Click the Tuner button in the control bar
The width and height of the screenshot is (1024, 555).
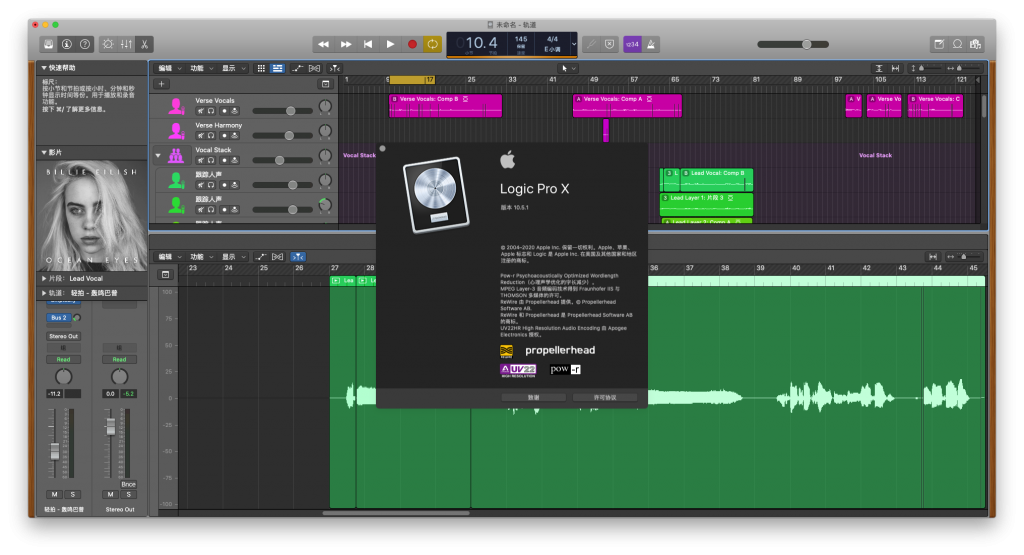pyautogui.click(x=591, y=44)
